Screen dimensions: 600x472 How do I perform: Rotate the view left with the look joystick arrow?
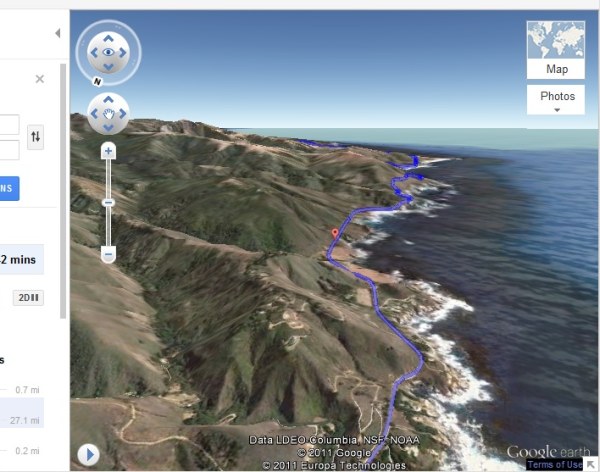pyautogui.click(x=94, y=52)
